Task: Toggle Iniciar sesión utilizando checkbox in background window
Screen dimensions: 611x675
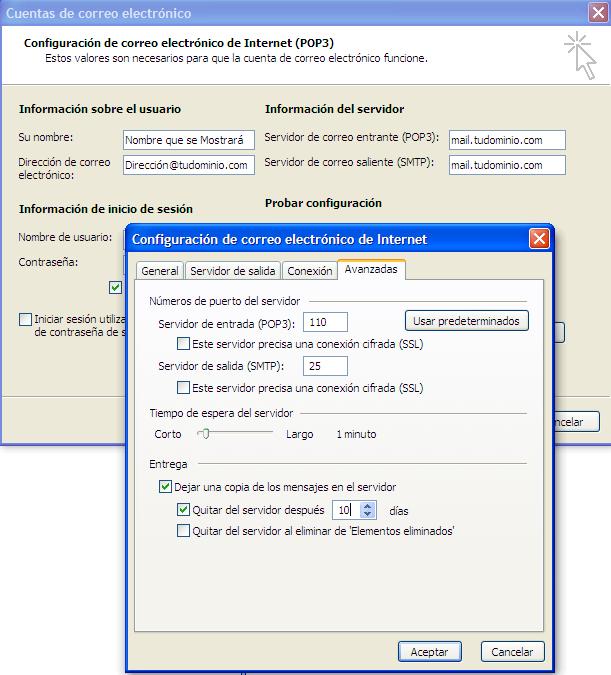Action: coord(25,319)
